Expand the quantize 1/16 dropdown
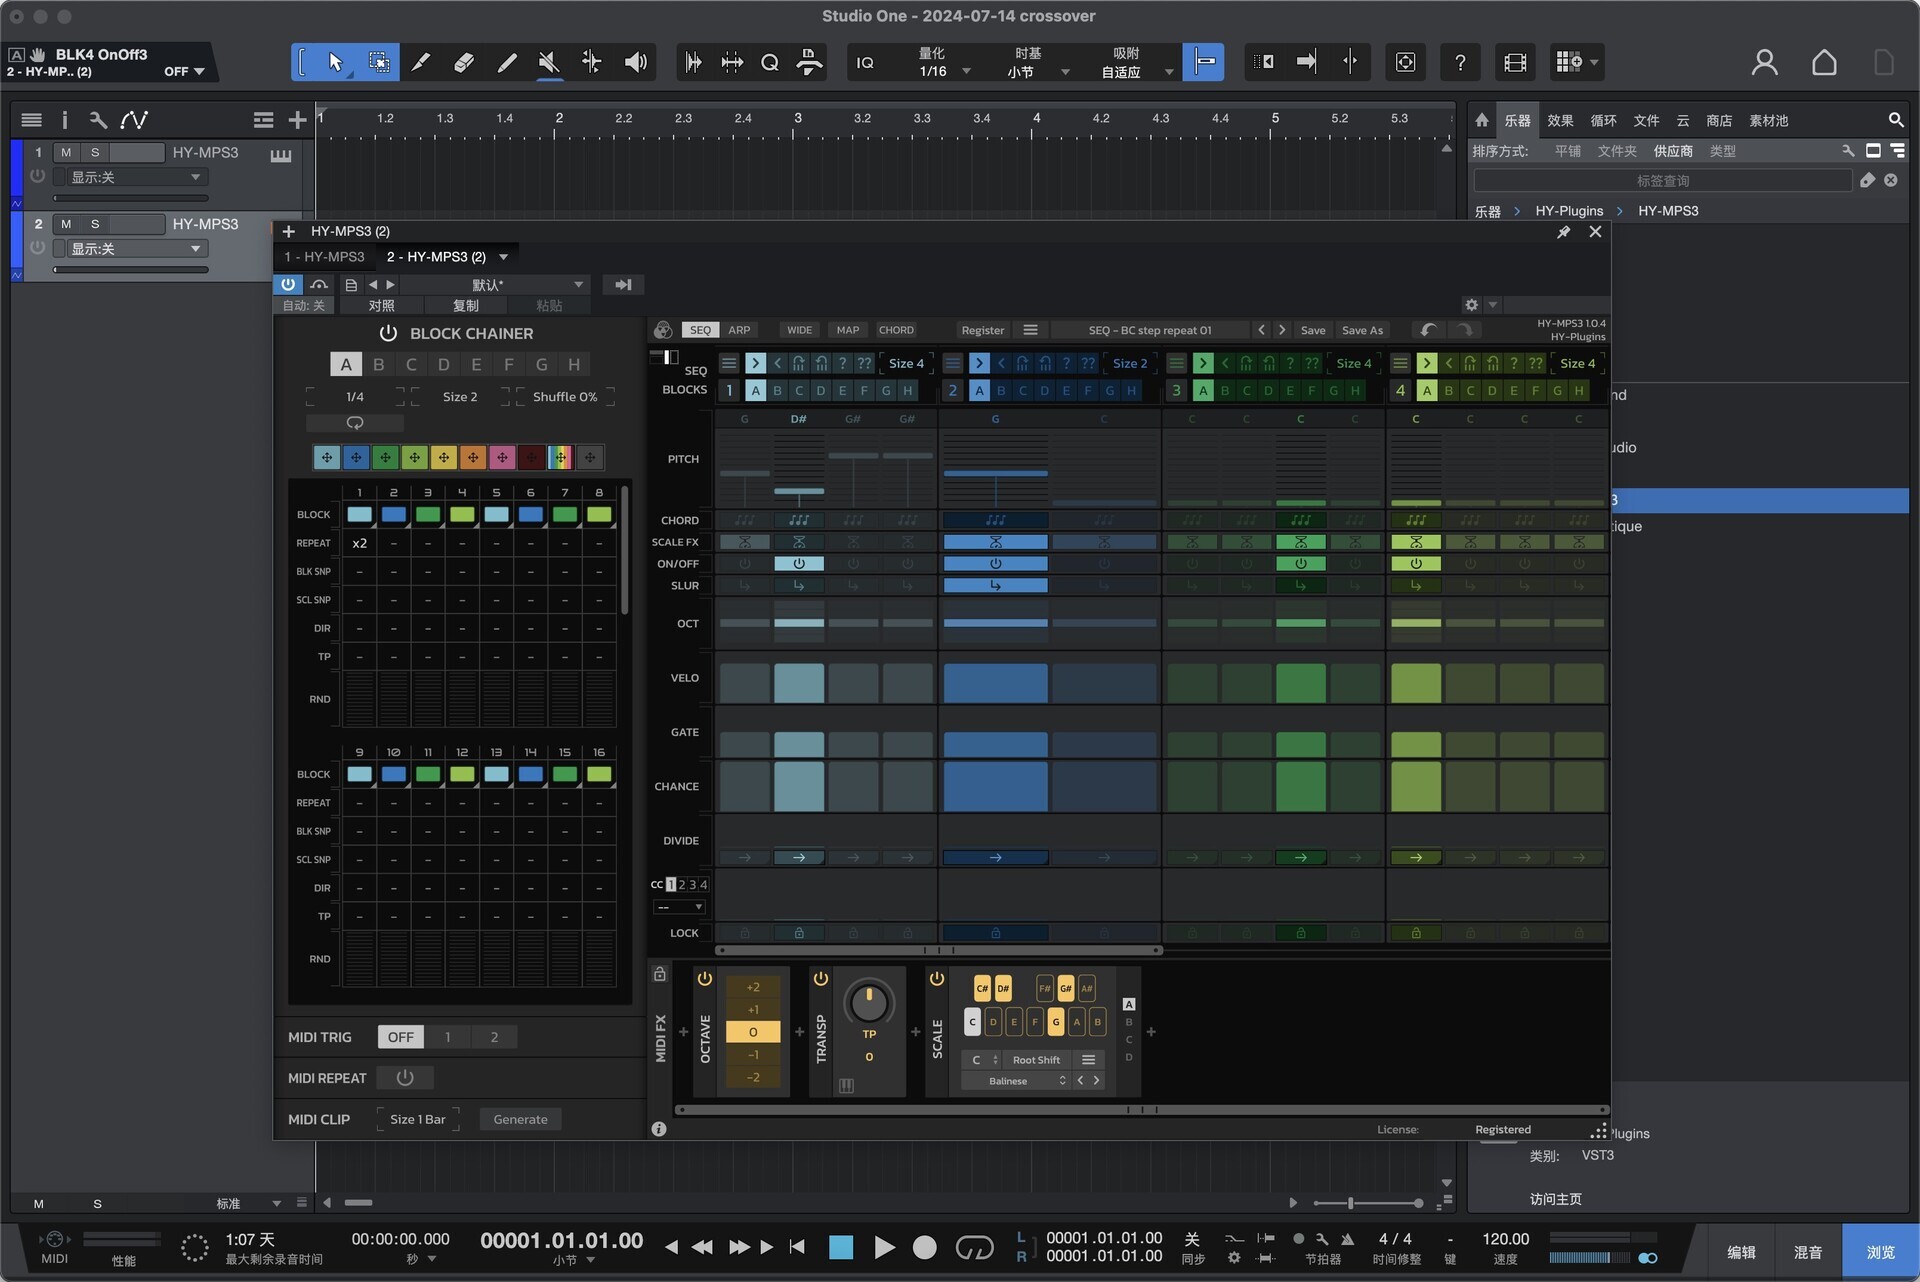The image size is (1920, 1282). [966, 72]
